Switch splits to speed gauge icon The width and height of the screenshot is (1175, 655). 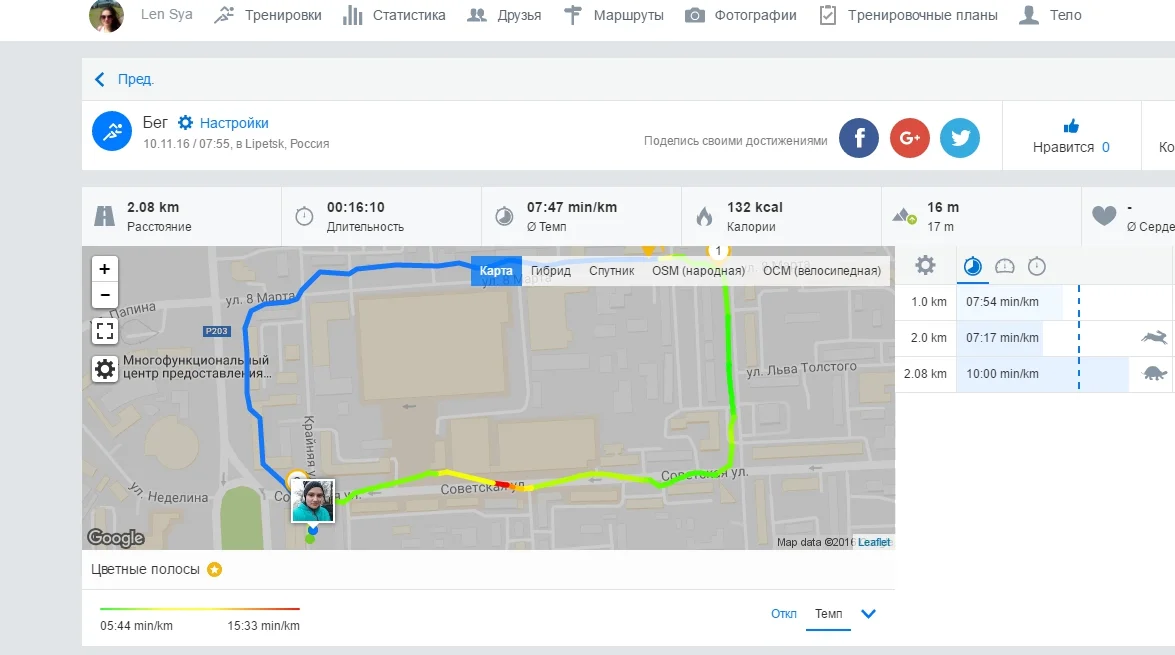click(1005, 266)
